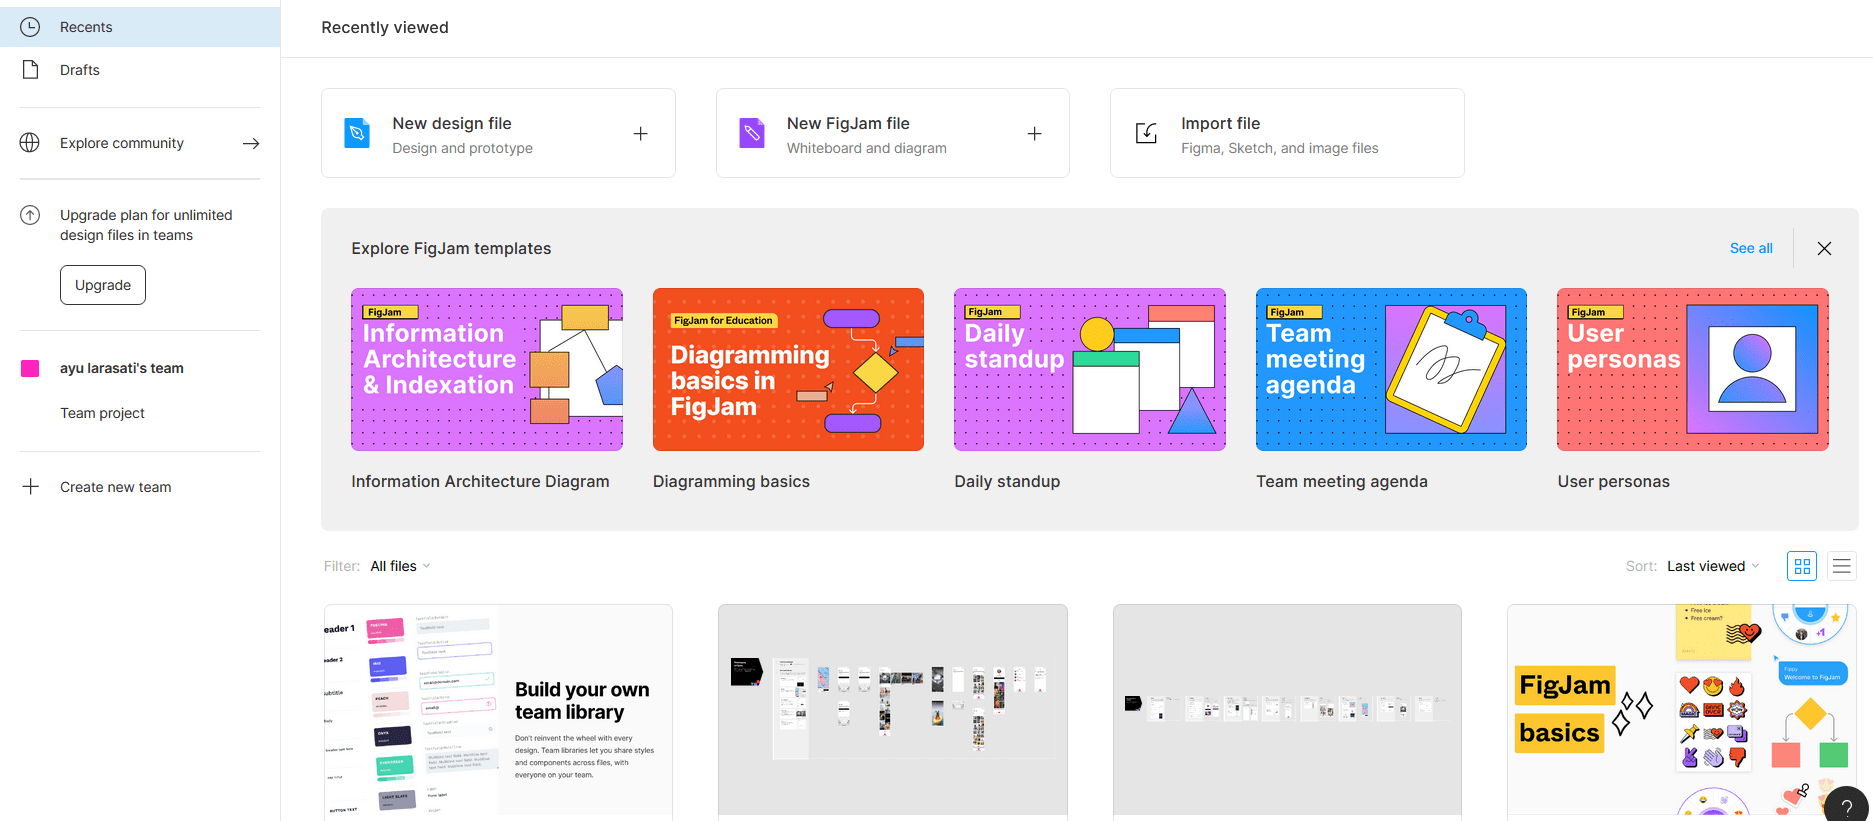The height and width of the screenshot is (821, 1873).
Task: Open Build your own team library file
Action: point(498,712)
